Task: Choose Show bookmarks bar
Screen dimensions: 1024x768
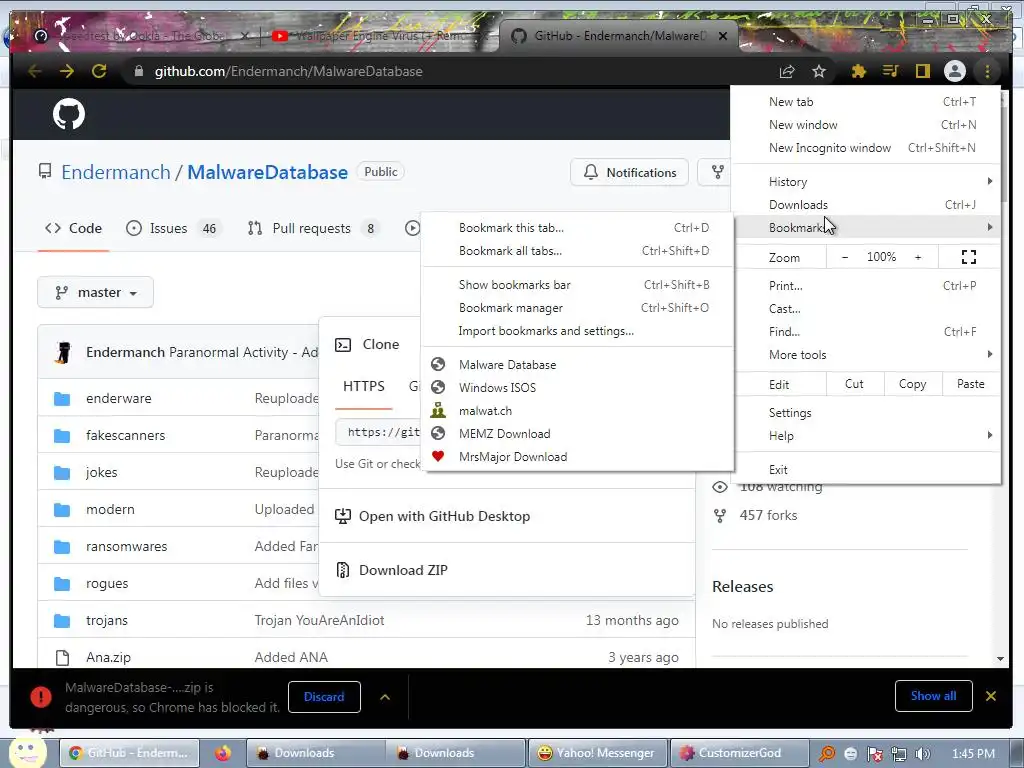Action: pos(578,285)
